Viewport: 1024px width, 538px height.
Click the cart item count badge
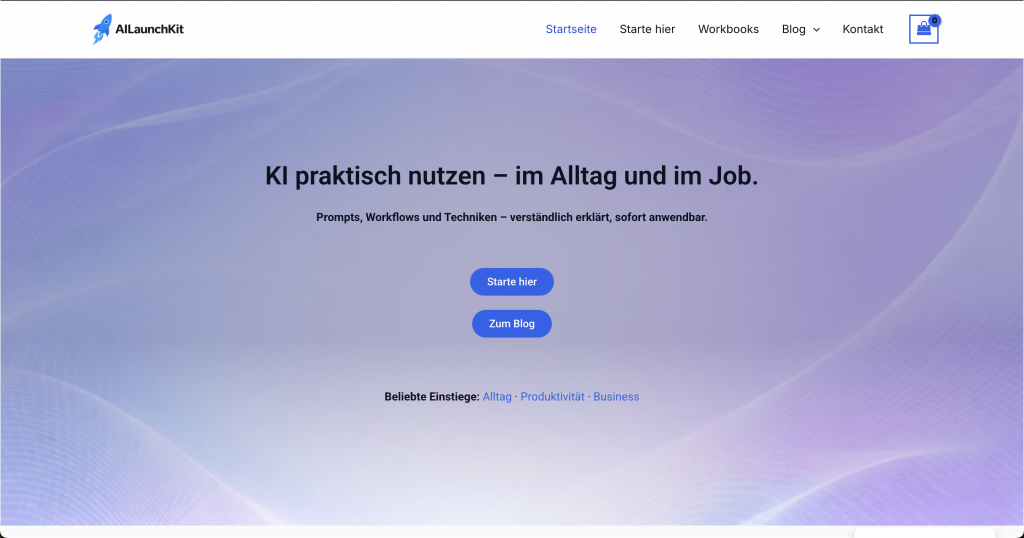935,20
